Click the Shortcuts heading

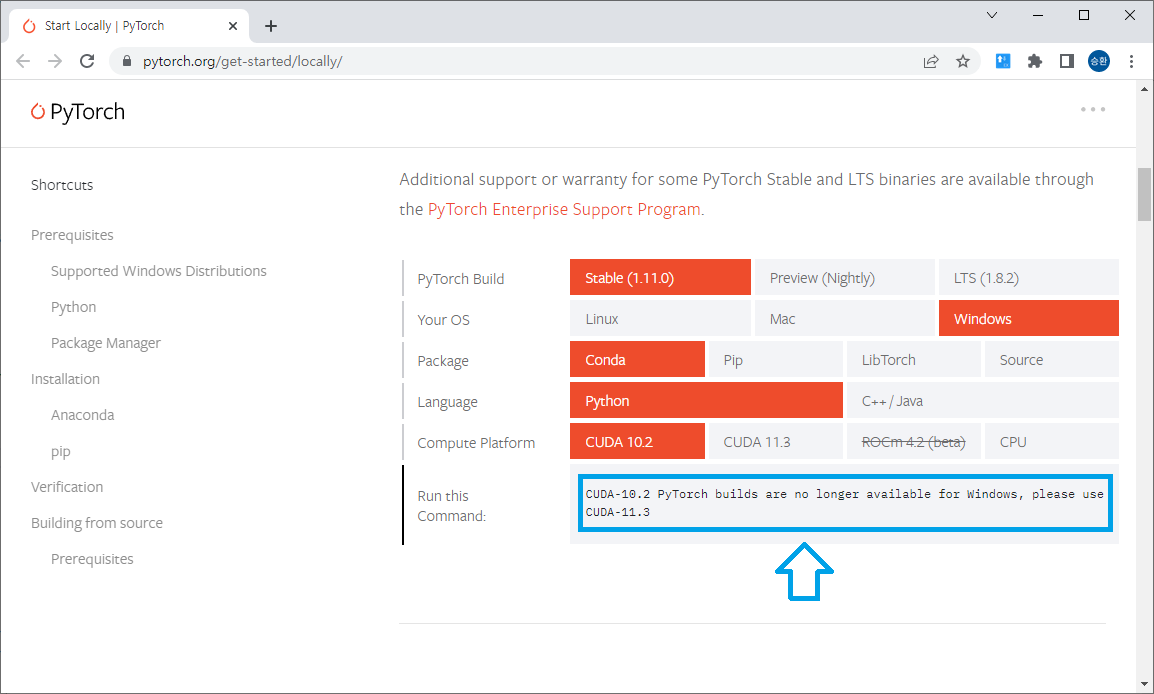62,185
